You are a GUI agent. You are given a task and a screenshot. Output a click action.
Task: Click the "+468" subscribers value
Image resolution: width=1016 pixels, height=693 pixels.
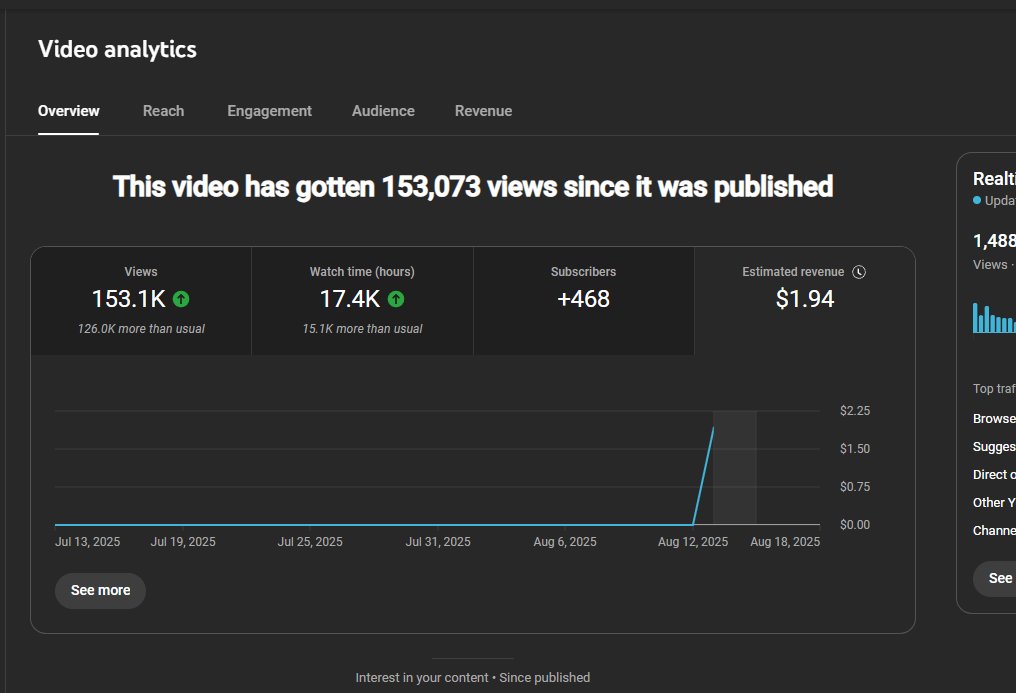583,299
